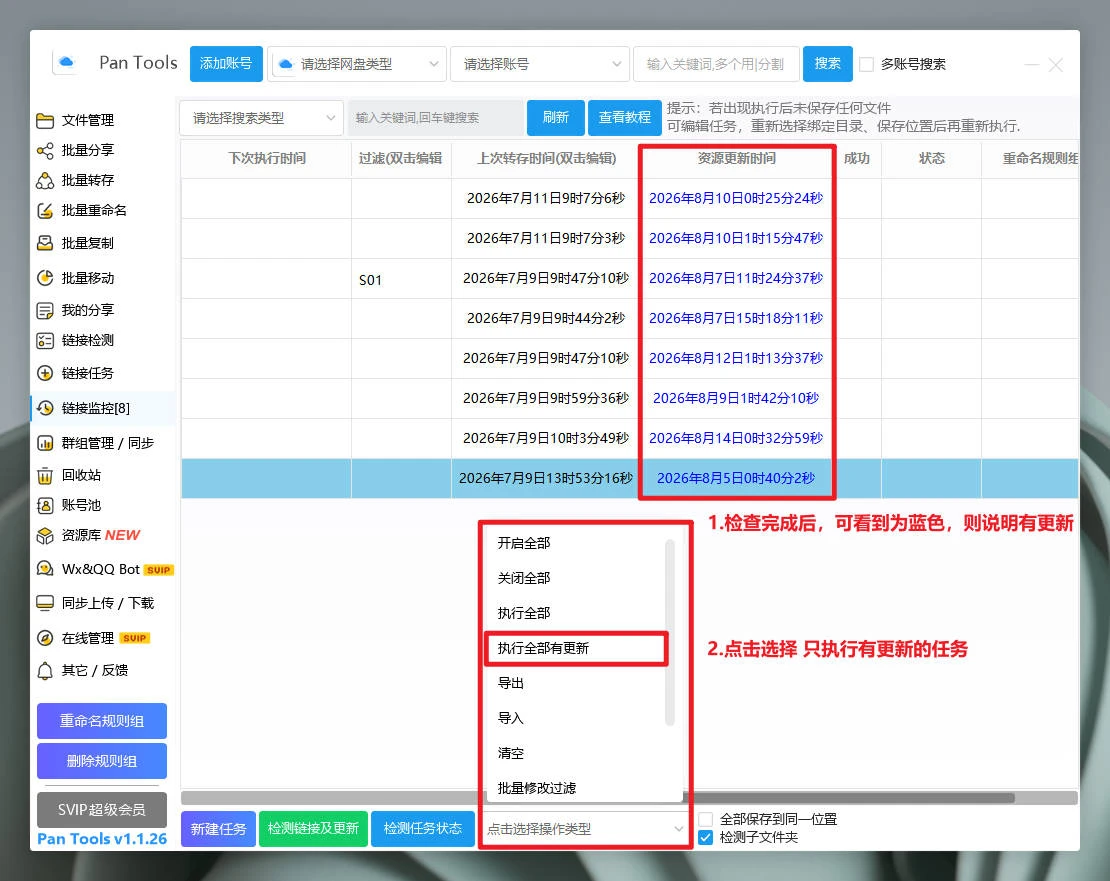
Task: Click the 链接监控[8] clock icon
Action: click(45, 408)
